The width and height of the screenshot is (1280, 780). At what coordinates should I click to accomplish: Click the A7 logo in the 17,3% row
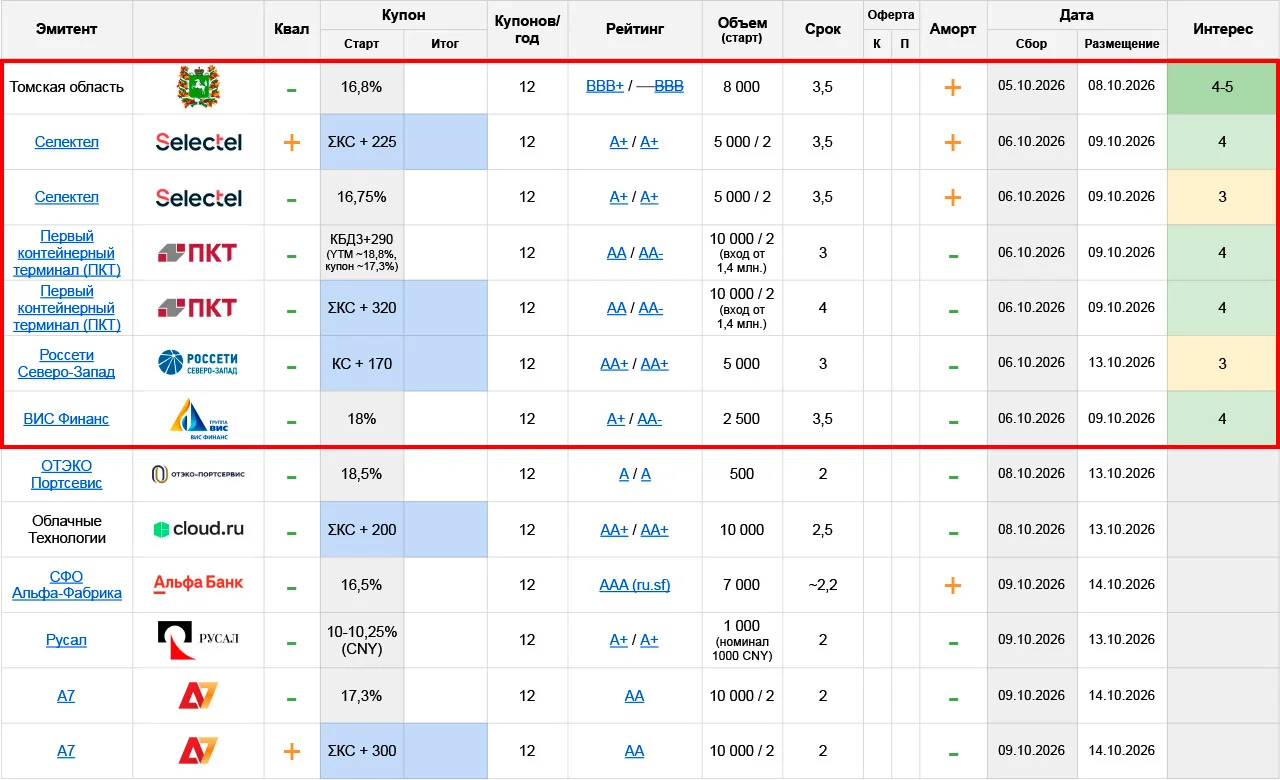click(x=198, y=696)
